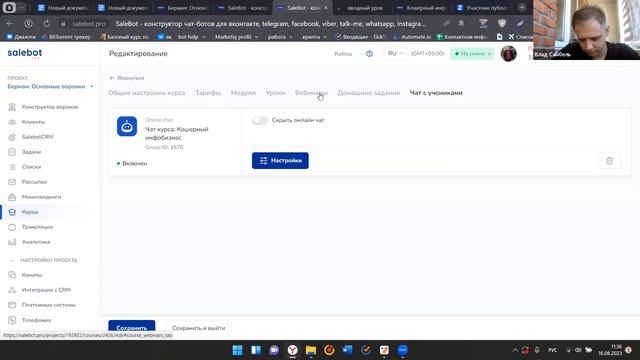Image resolution: width=640 pixels, height=360 pixels.
Task: Go to the Задачи section
Action: click(x=31, y=152)
